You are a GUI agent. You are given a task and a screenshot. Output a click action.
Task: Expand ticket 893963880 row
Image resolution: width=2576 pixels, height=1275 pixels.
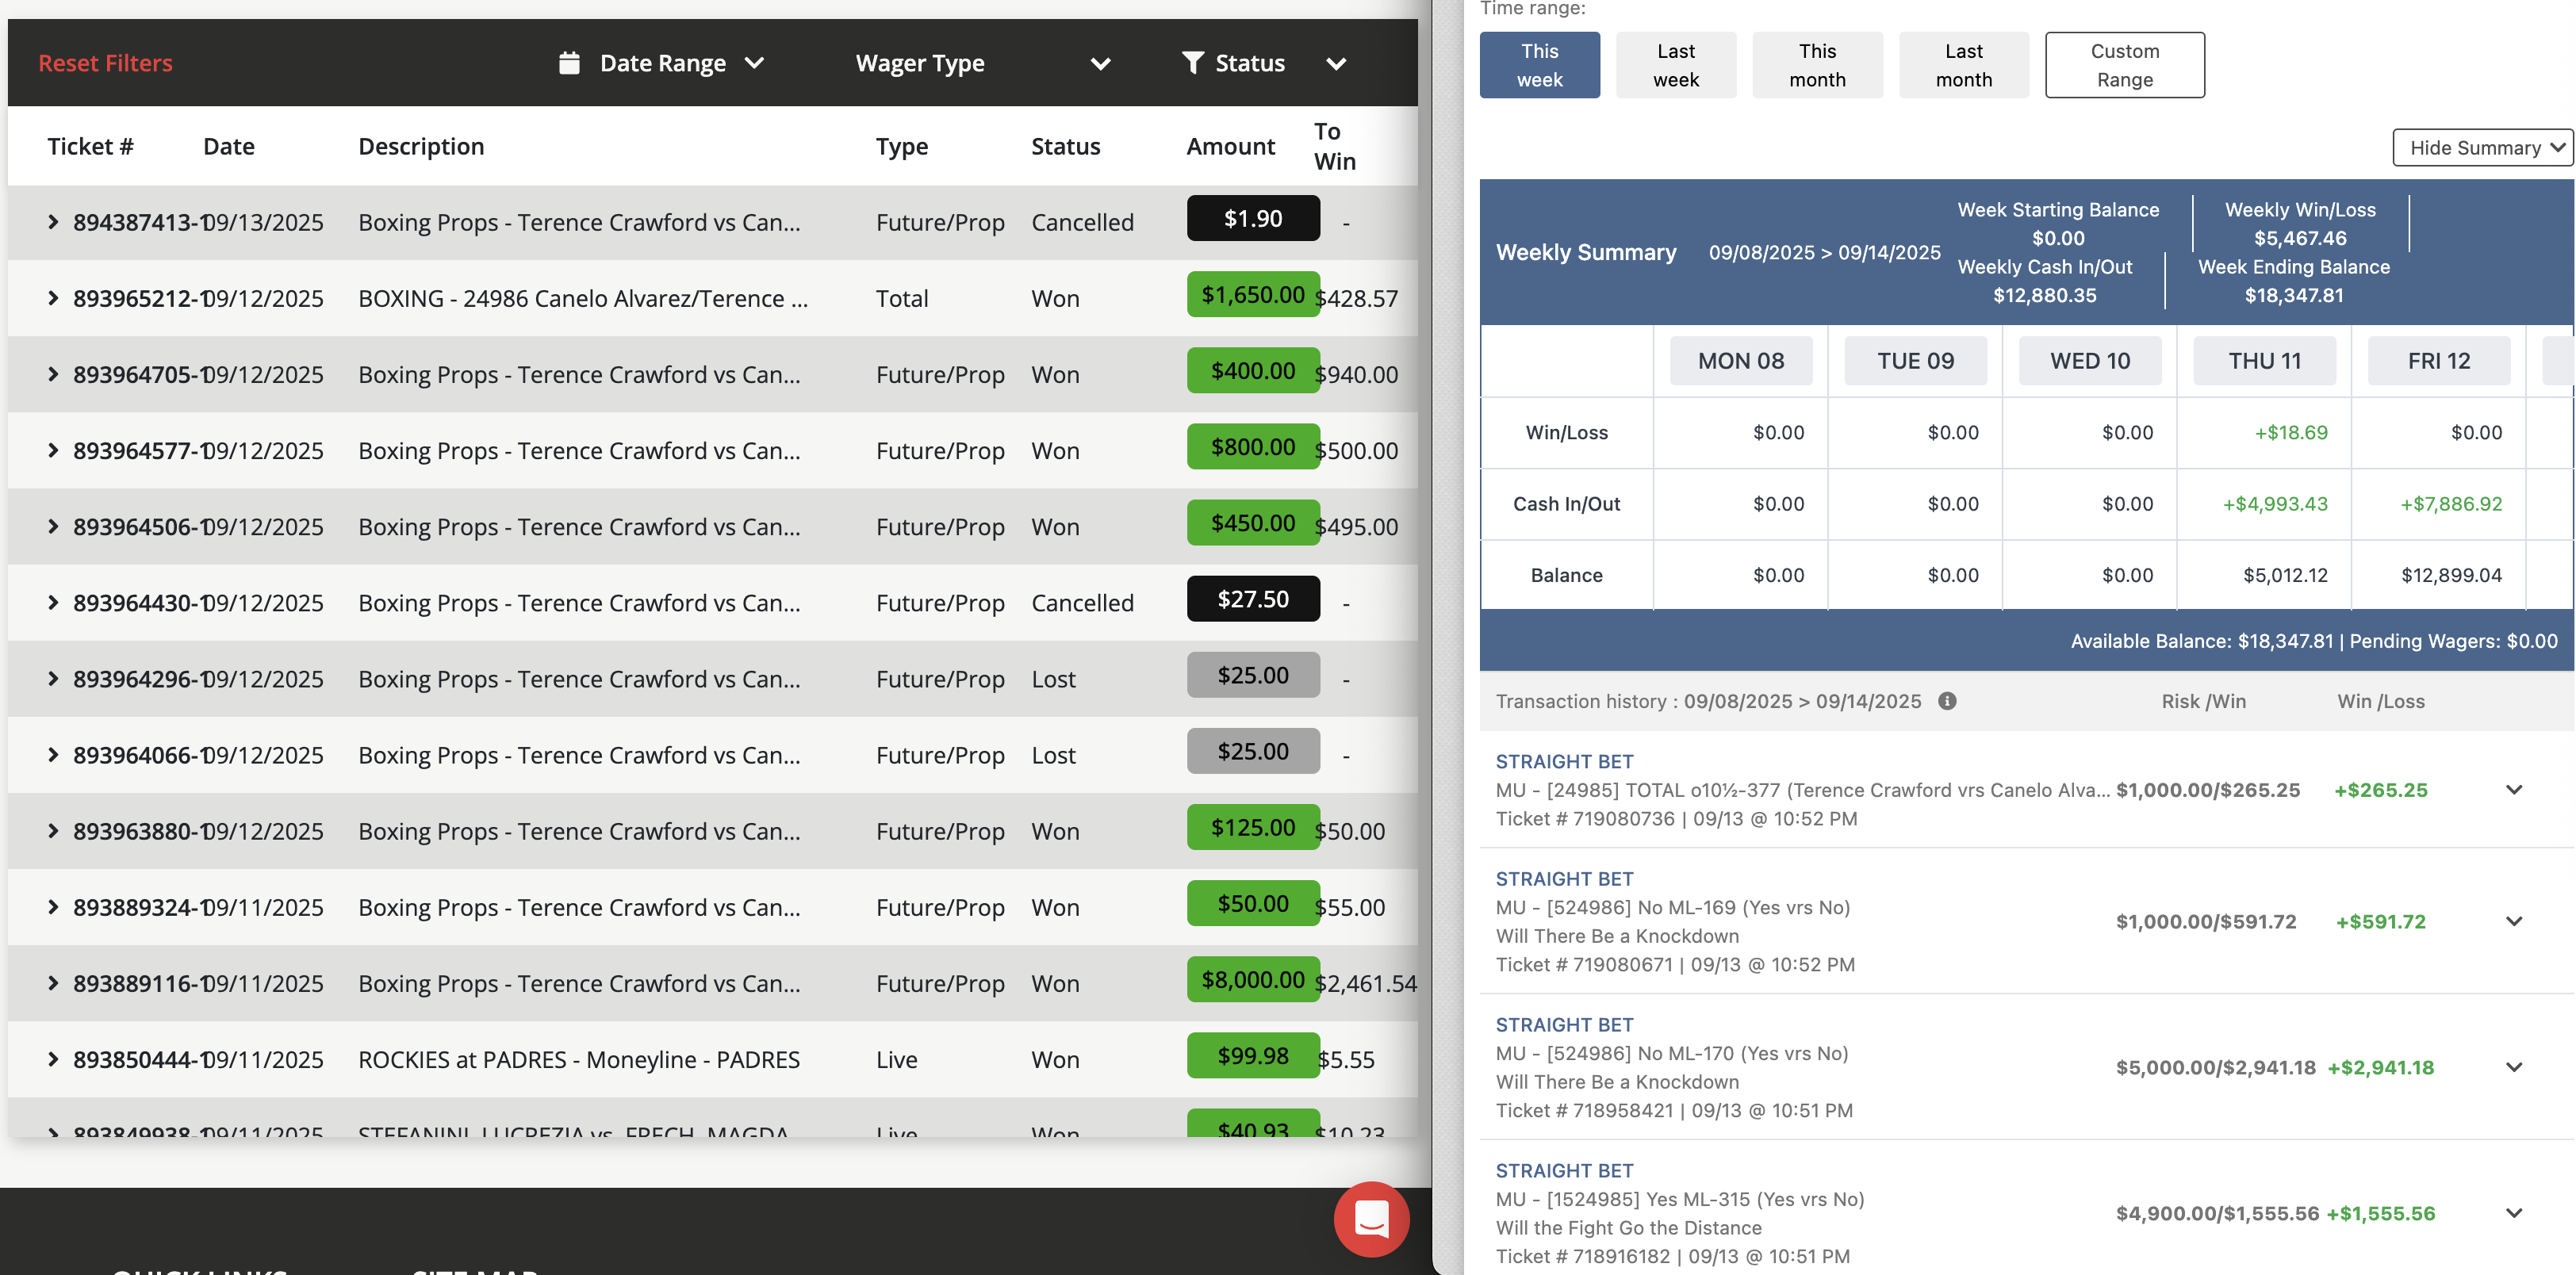(x=53, y=830)
